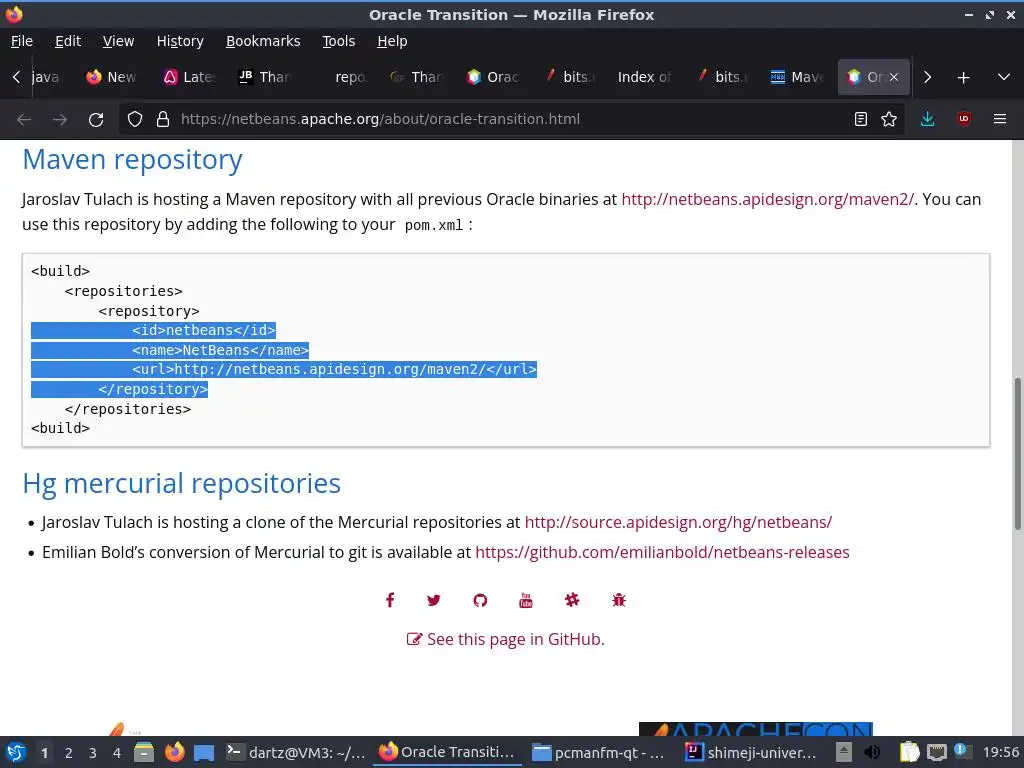Toggle reader view for this page
The image size is (1024, 768).
click(861, 120)
